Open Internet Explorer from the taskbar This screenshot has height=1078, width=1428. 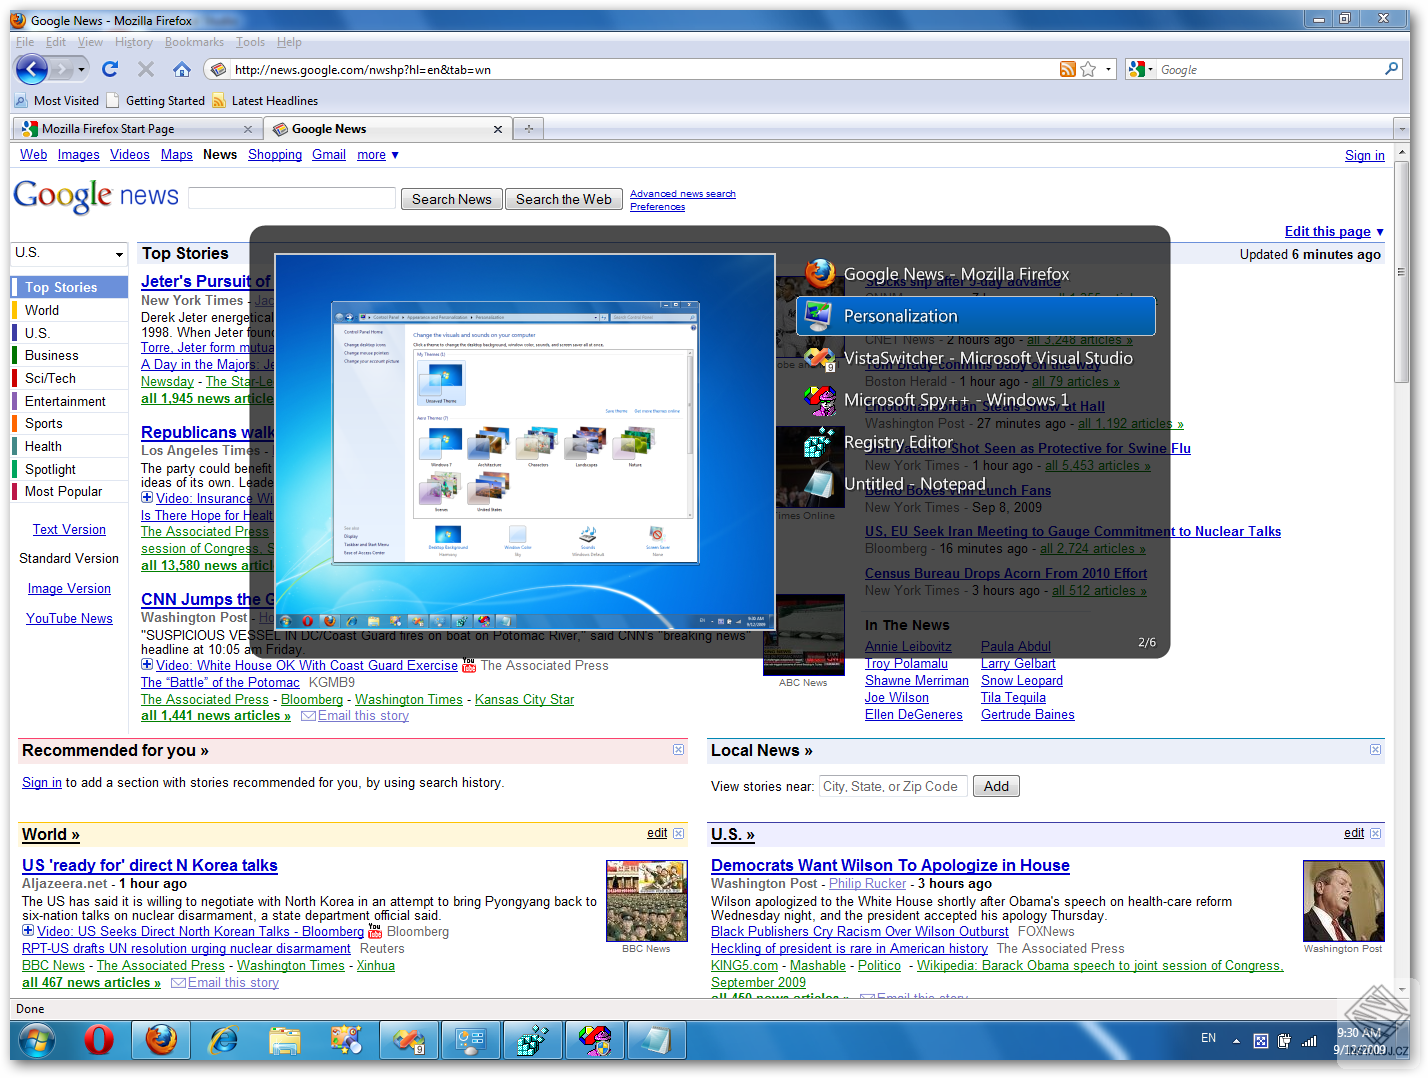223,1041
